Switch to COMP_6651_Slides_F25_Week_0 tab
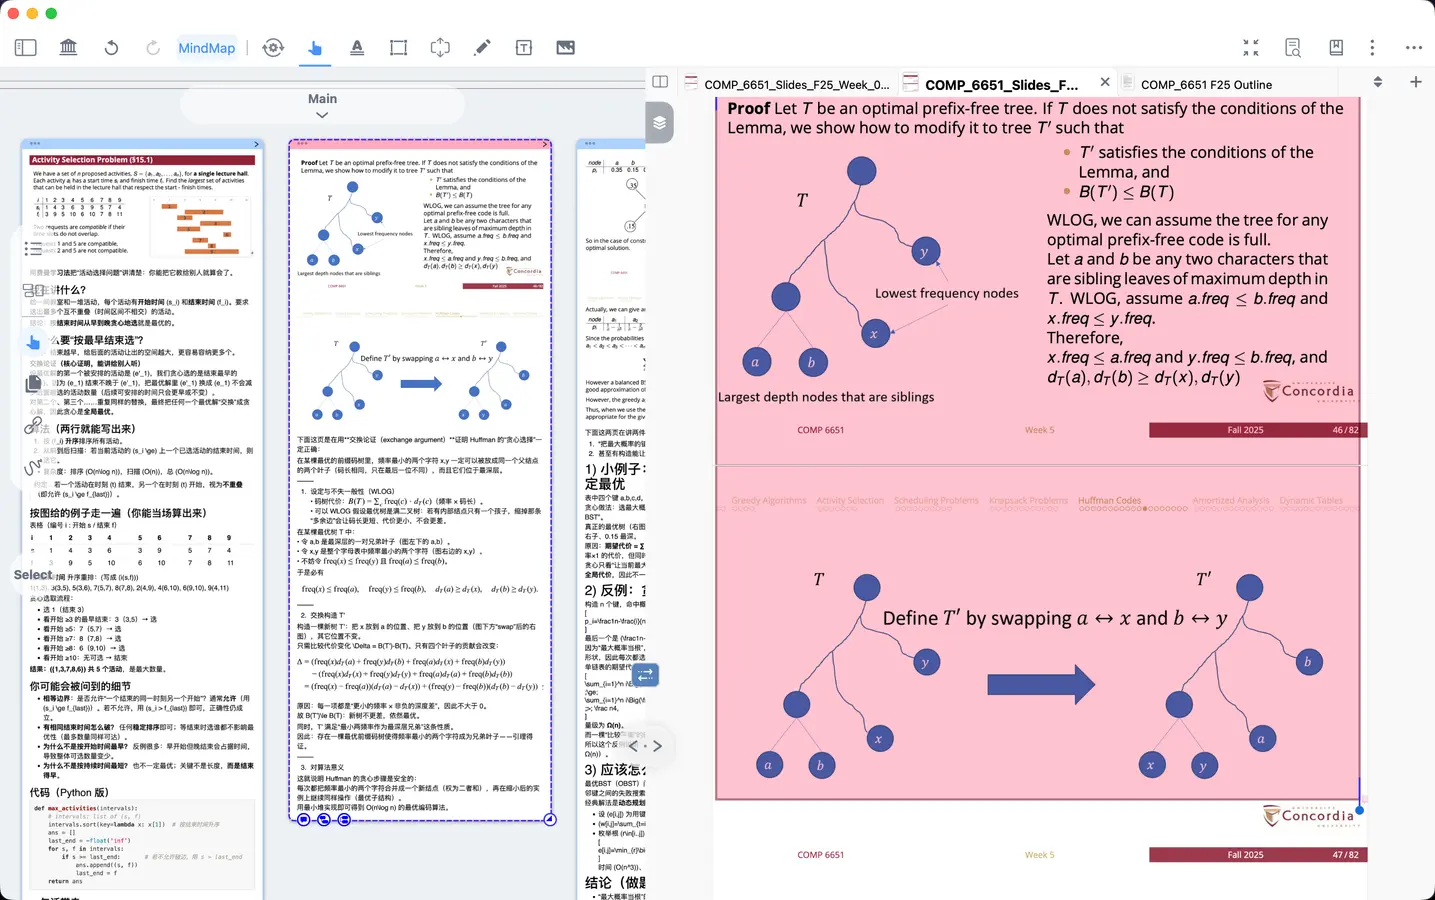1435x900 pixels. click(796, 85)
